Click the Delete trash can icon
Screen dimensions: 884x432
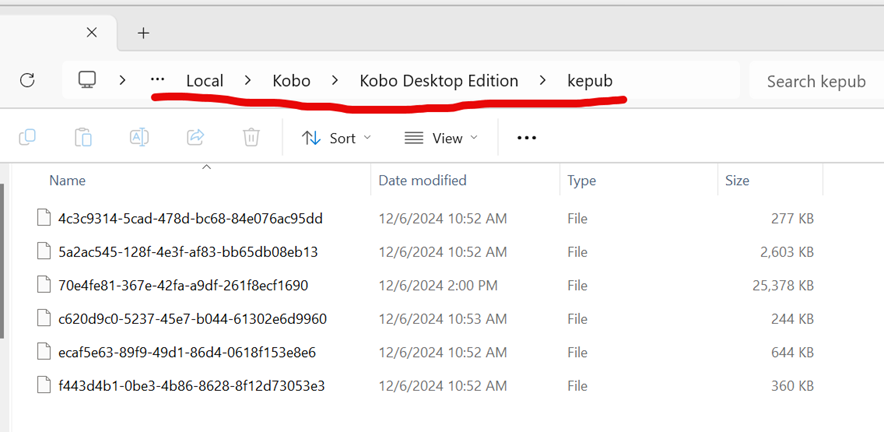pos(251,137)
